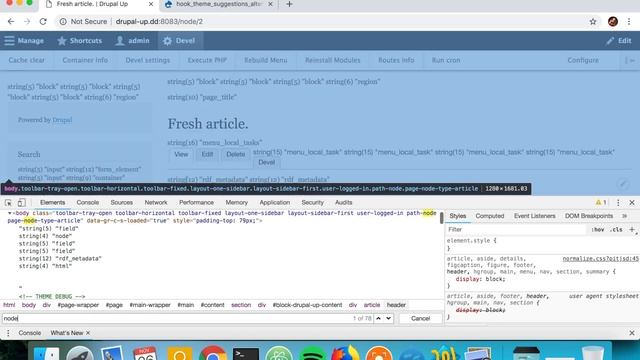Switch to the Network panel
Image resolution: width=640 pixels, height=360 pixels.
156,202
